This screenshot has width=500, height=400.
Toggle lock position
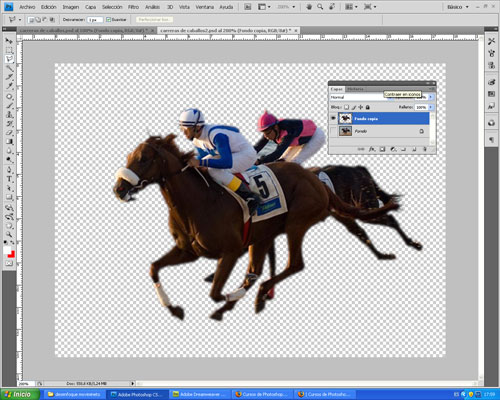tap(361, 107)
